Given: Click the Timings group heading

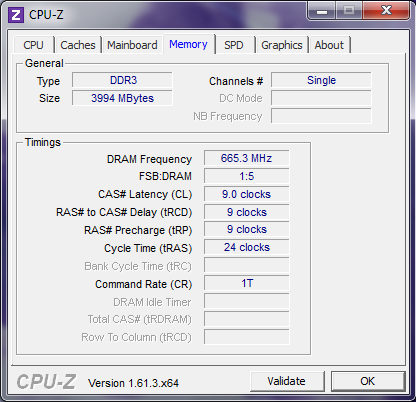Looking at the screenshot, I should [x=43, y=142].
